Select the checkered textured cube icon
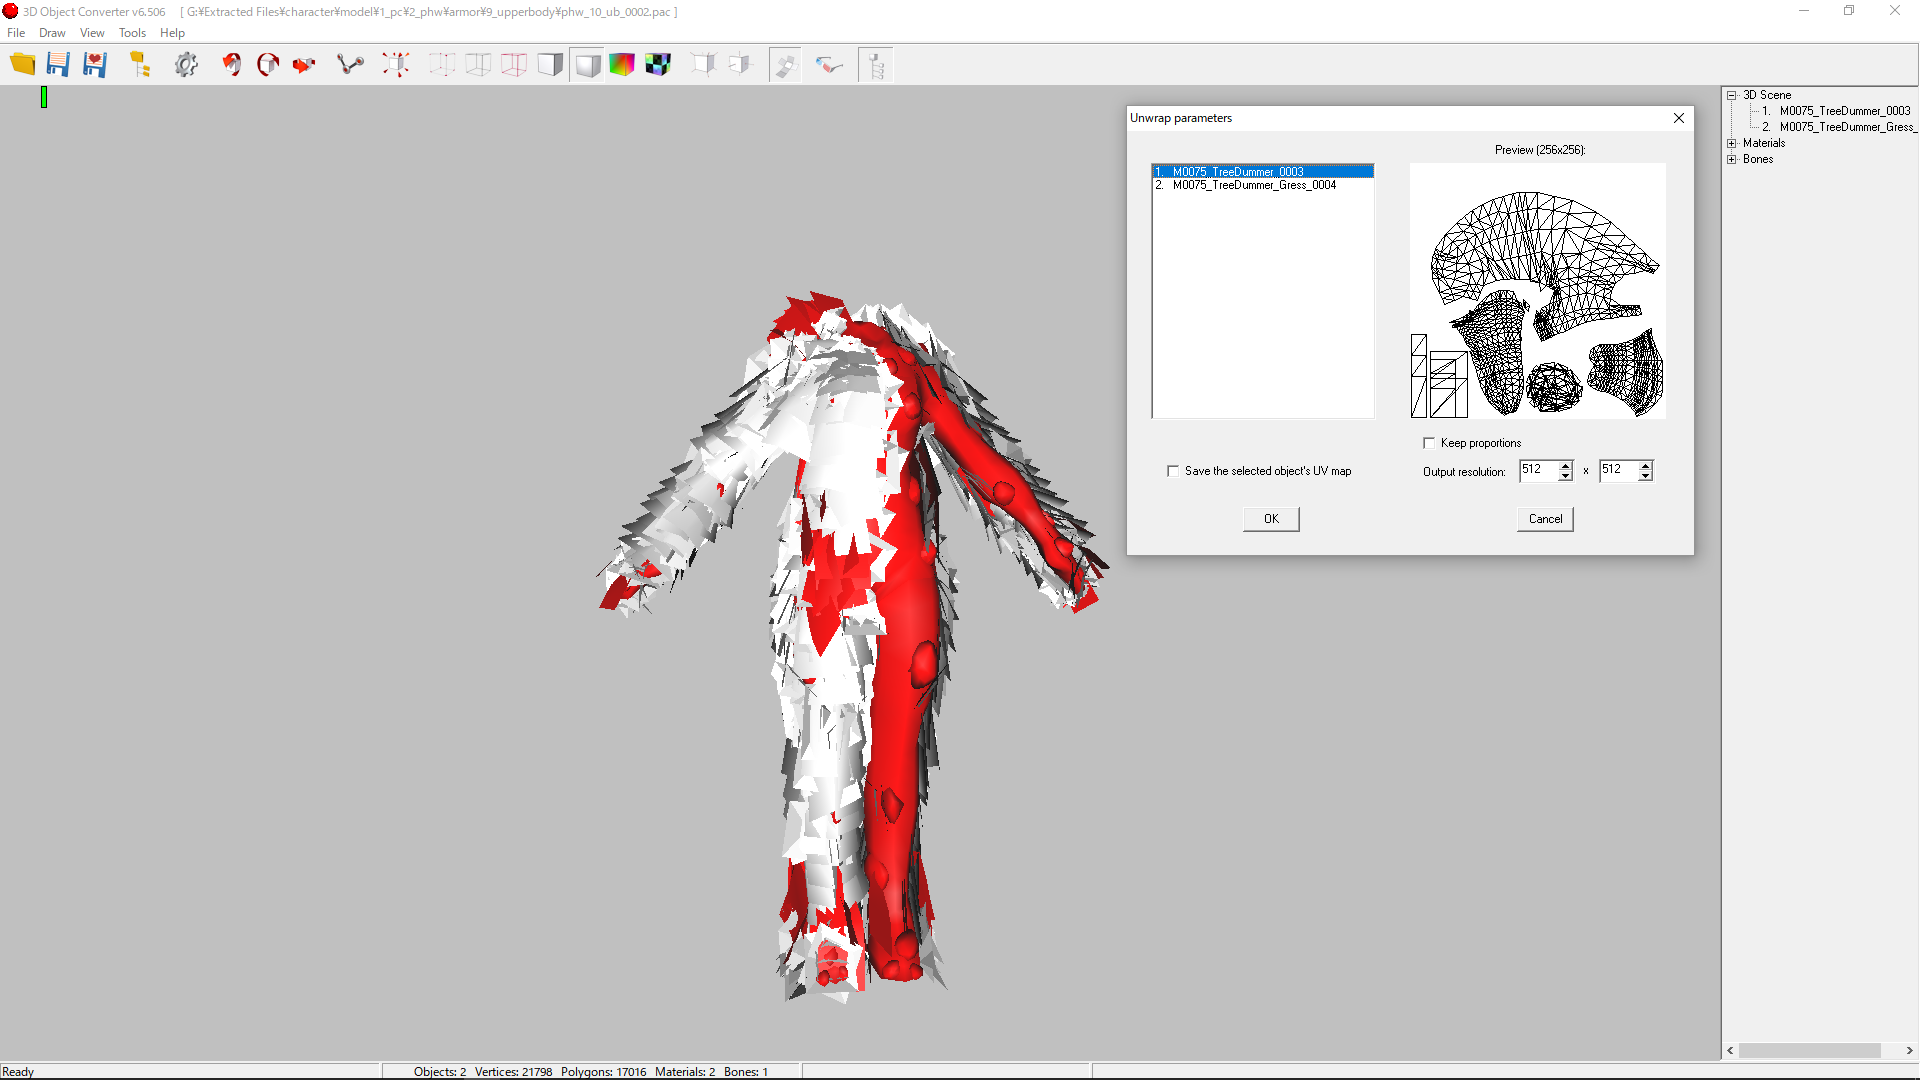This screenshot has height=1080, width=1920. (658, 65)
